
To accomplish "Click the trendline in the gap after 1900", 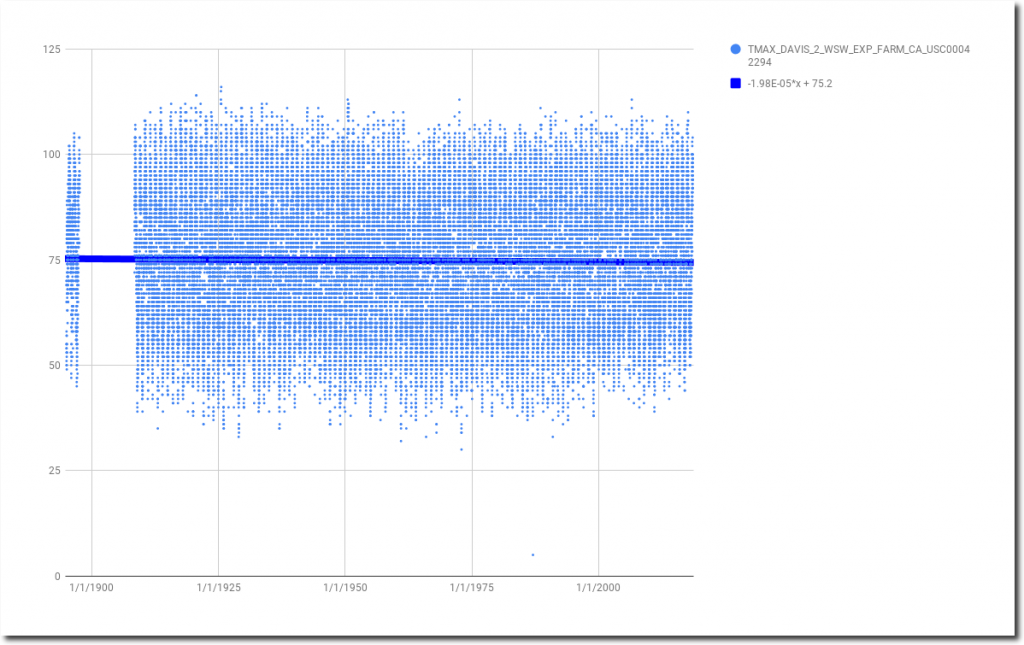I will coord(108,259).
